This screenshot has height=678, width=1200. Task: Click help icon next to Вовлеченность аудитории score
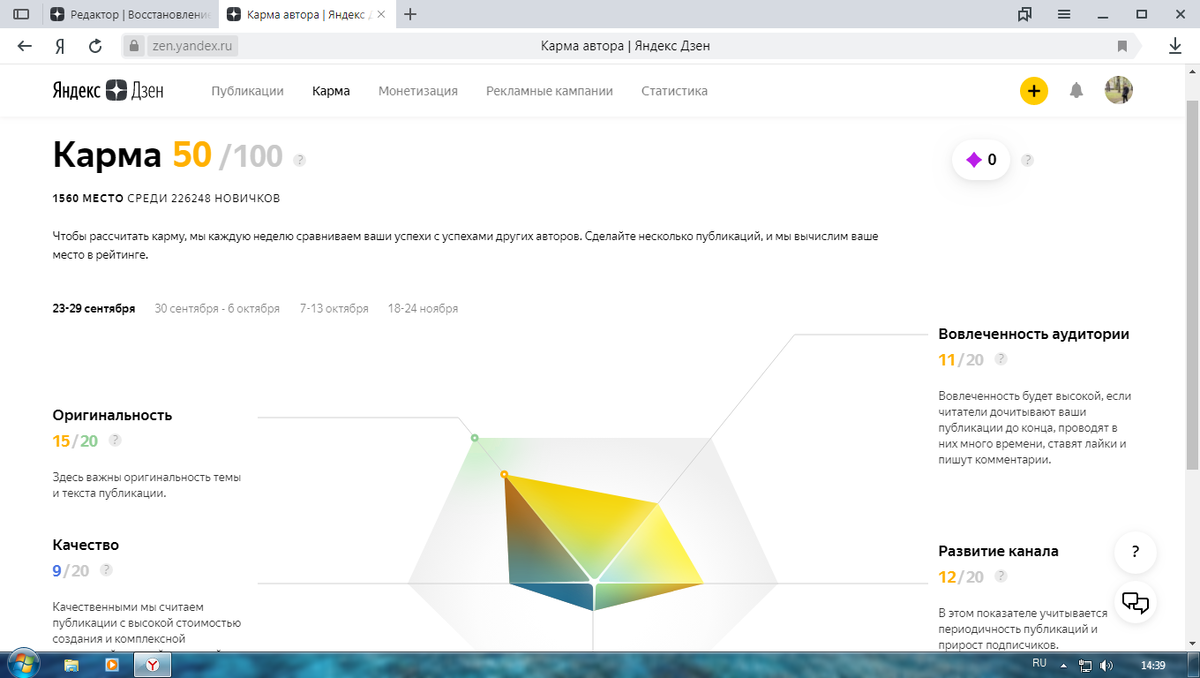1001,359
